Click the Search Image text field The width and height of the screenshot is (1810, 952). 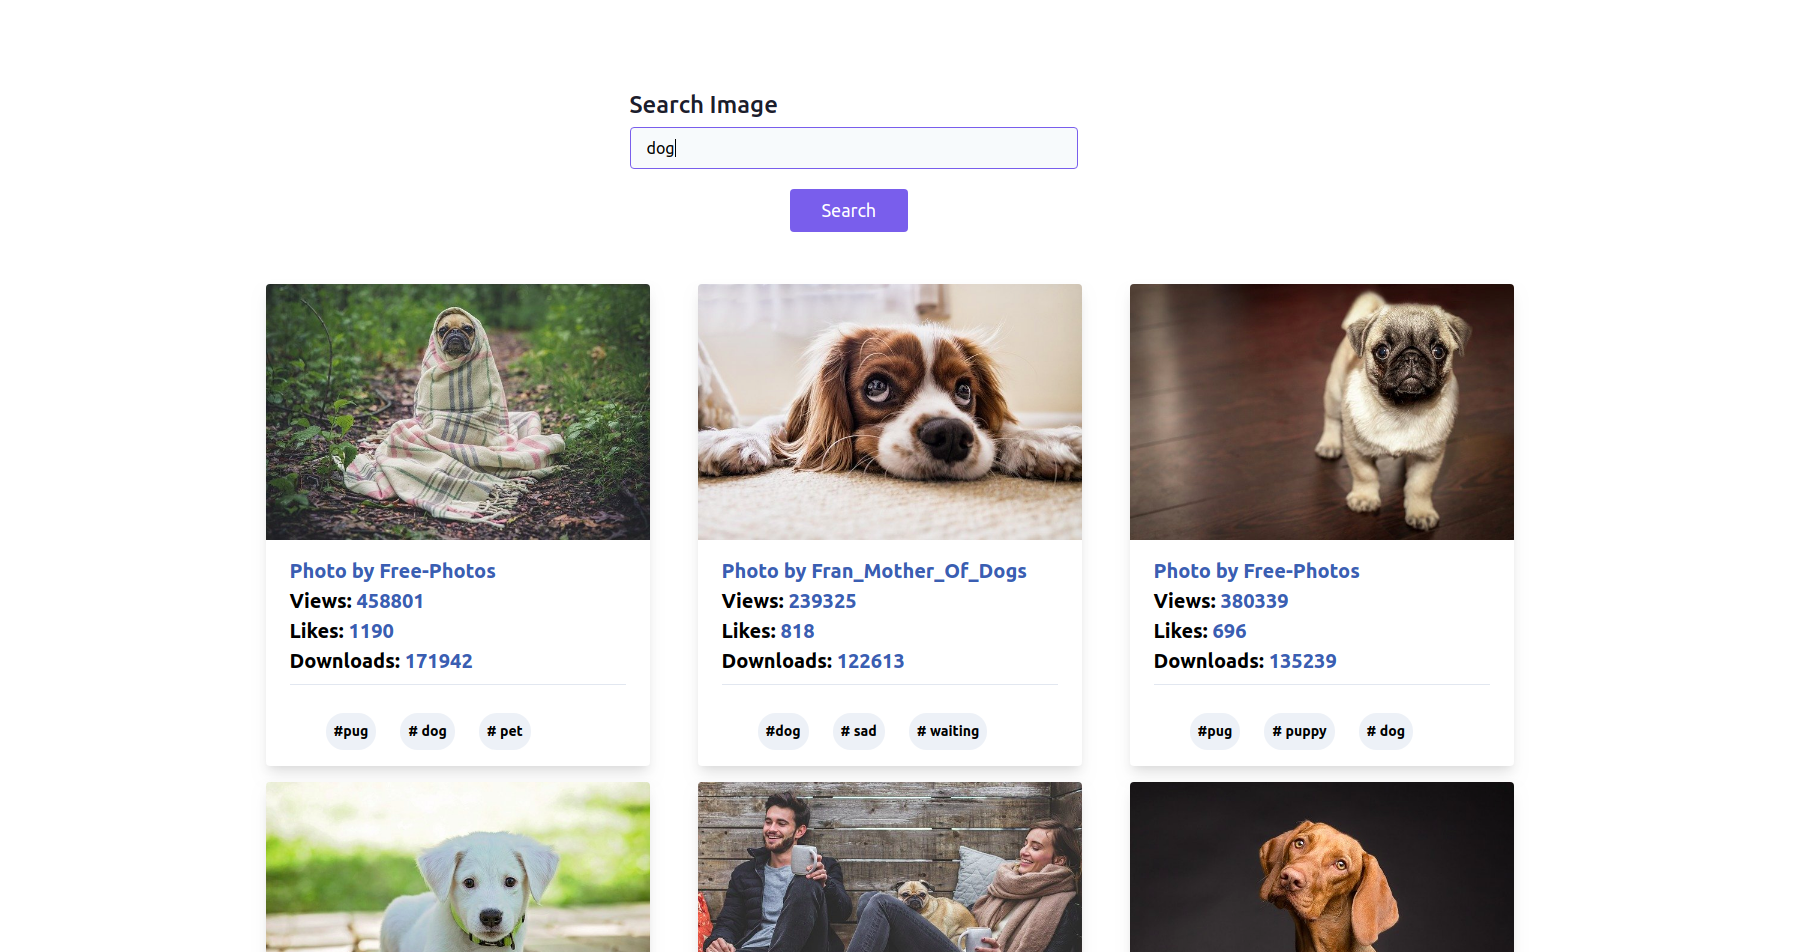[x=853, y=148]
